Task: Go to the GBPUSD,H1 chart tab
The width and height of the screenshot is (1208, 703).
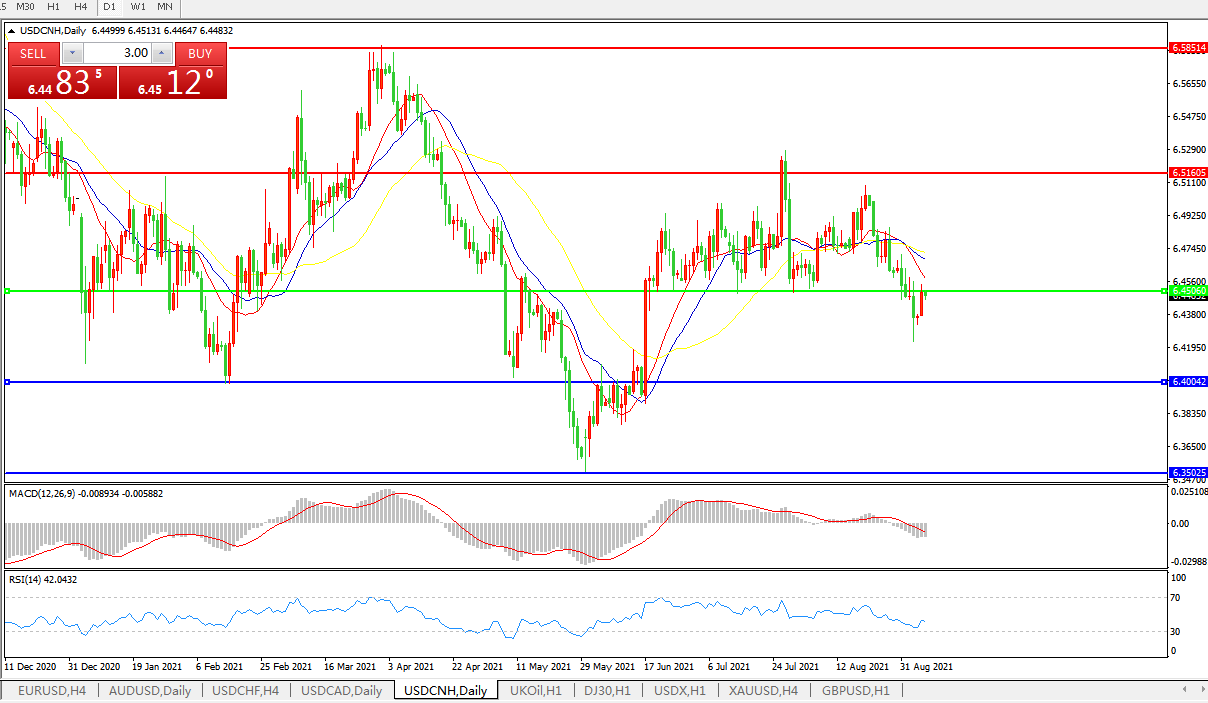Action: tap(855, 691)
